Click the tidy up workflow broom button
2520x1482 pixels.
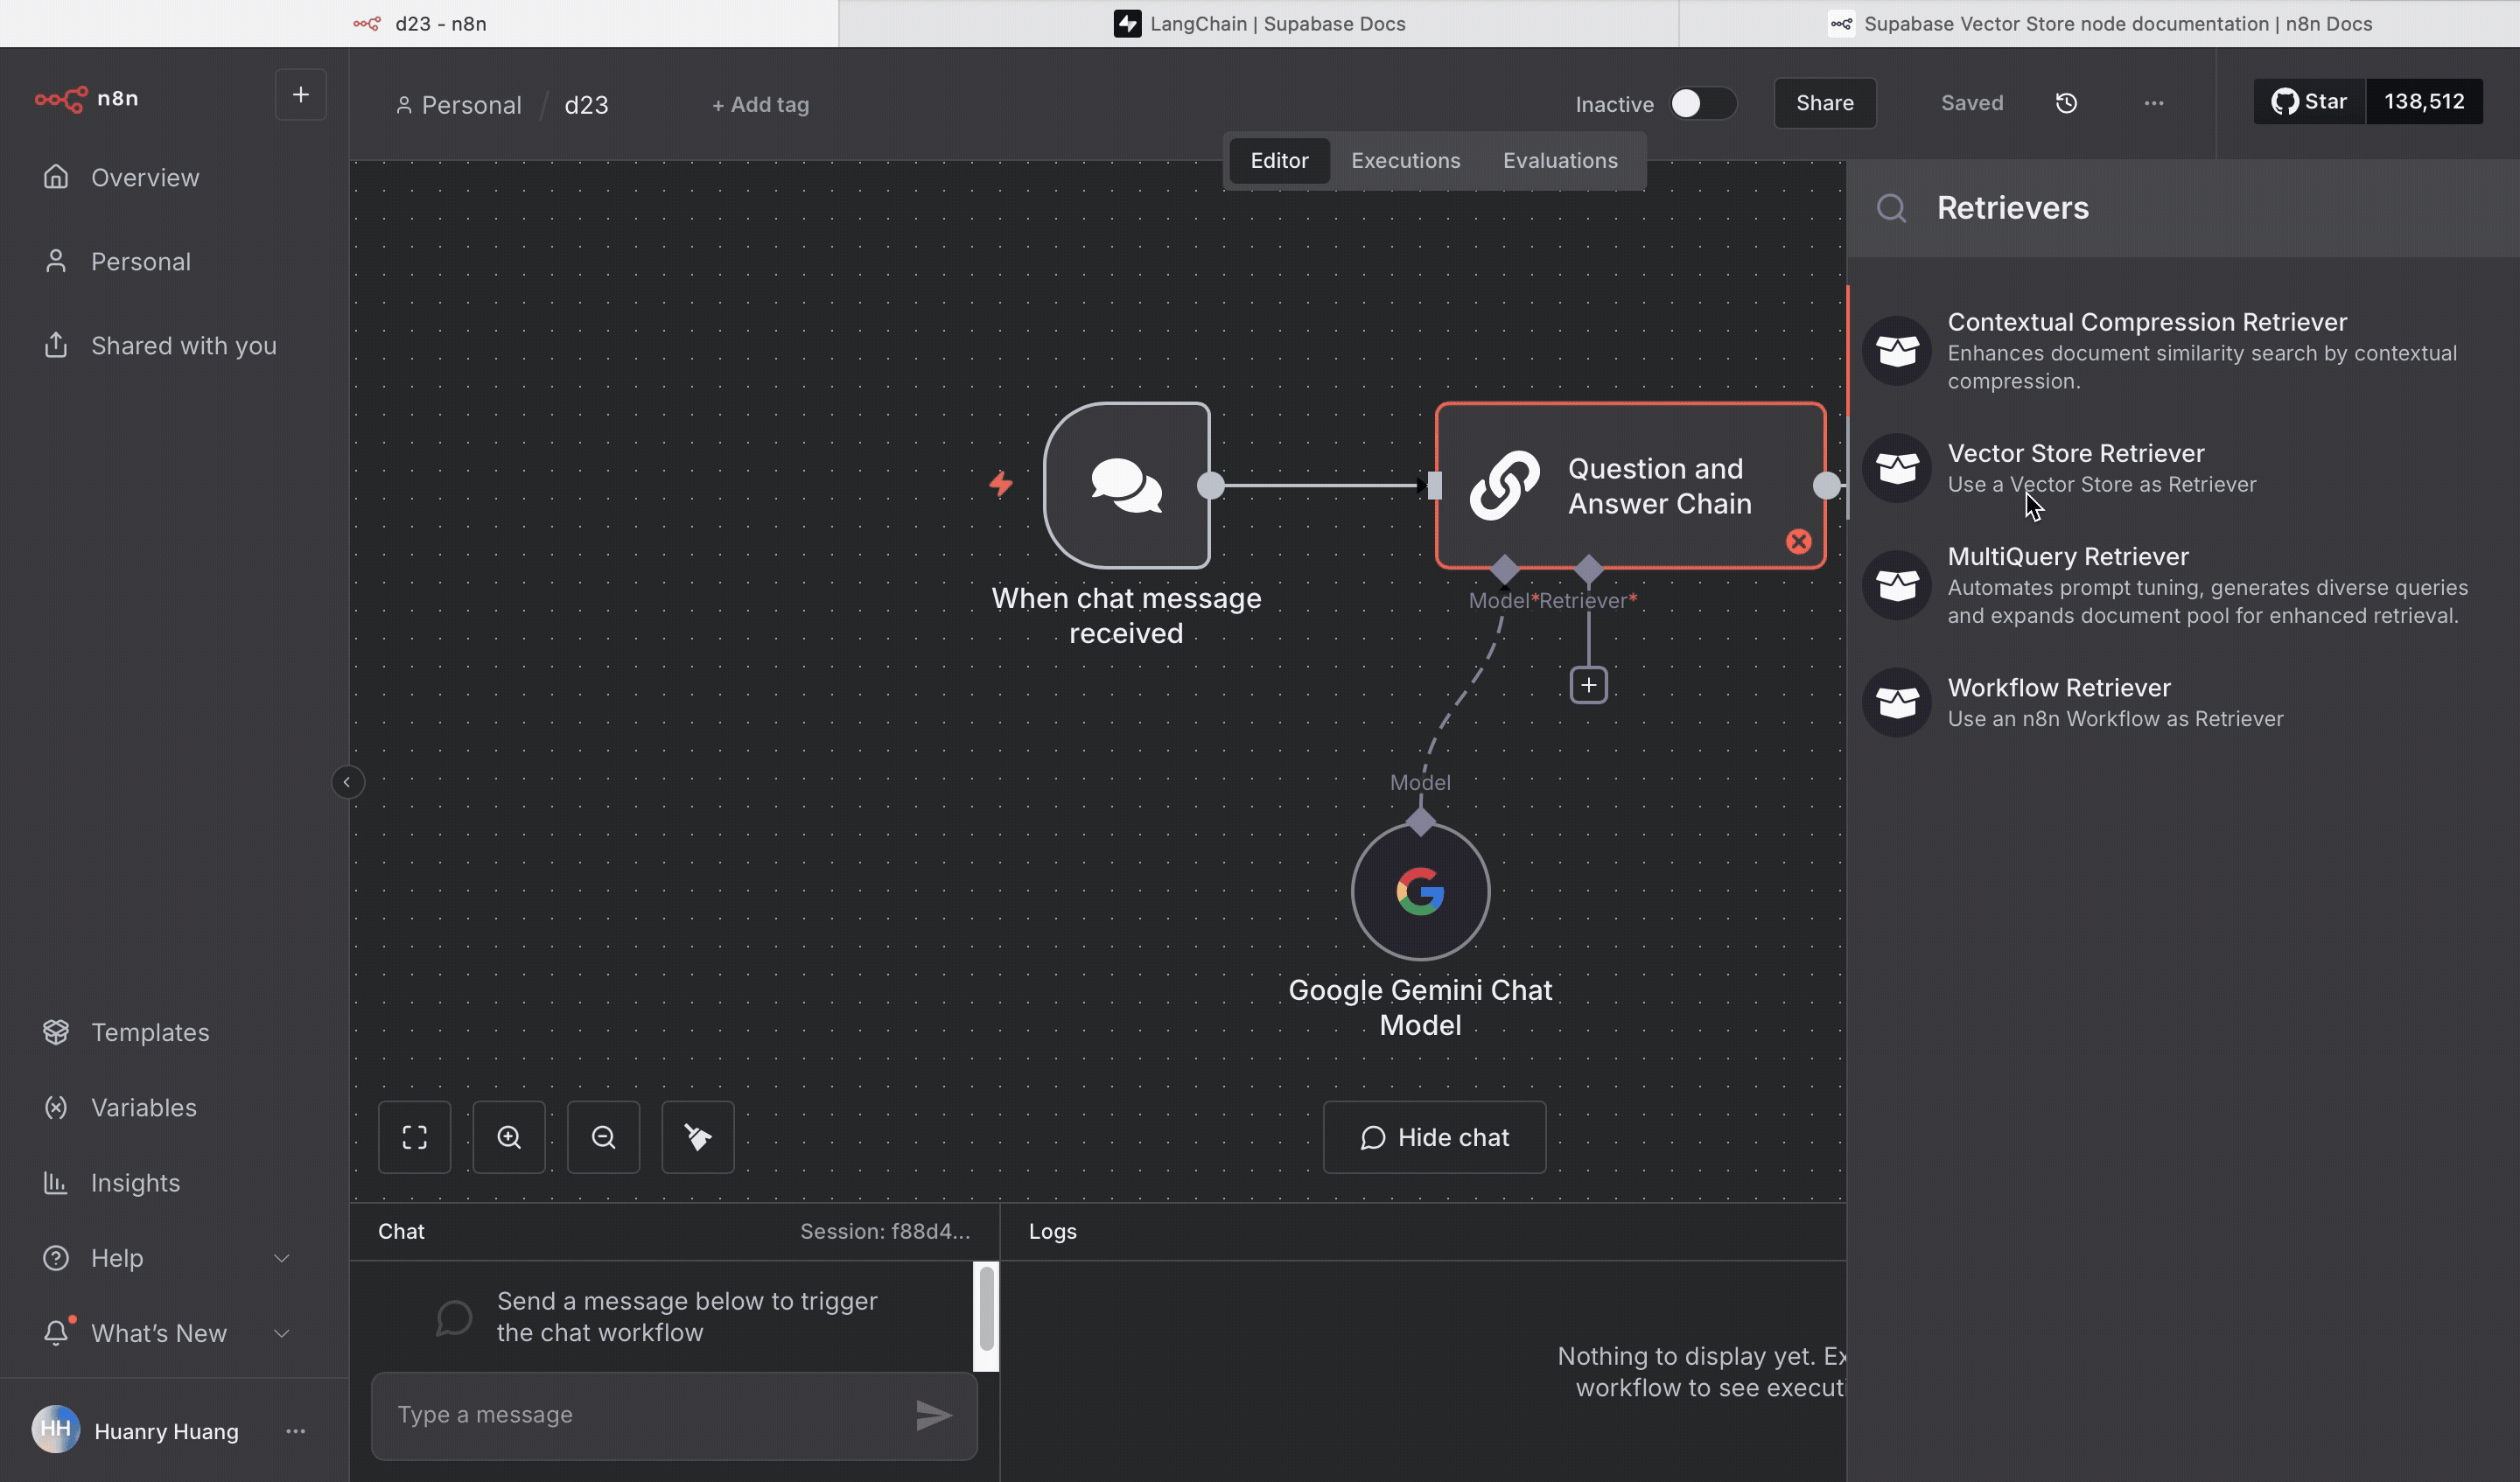click(x=698, y=1137)
